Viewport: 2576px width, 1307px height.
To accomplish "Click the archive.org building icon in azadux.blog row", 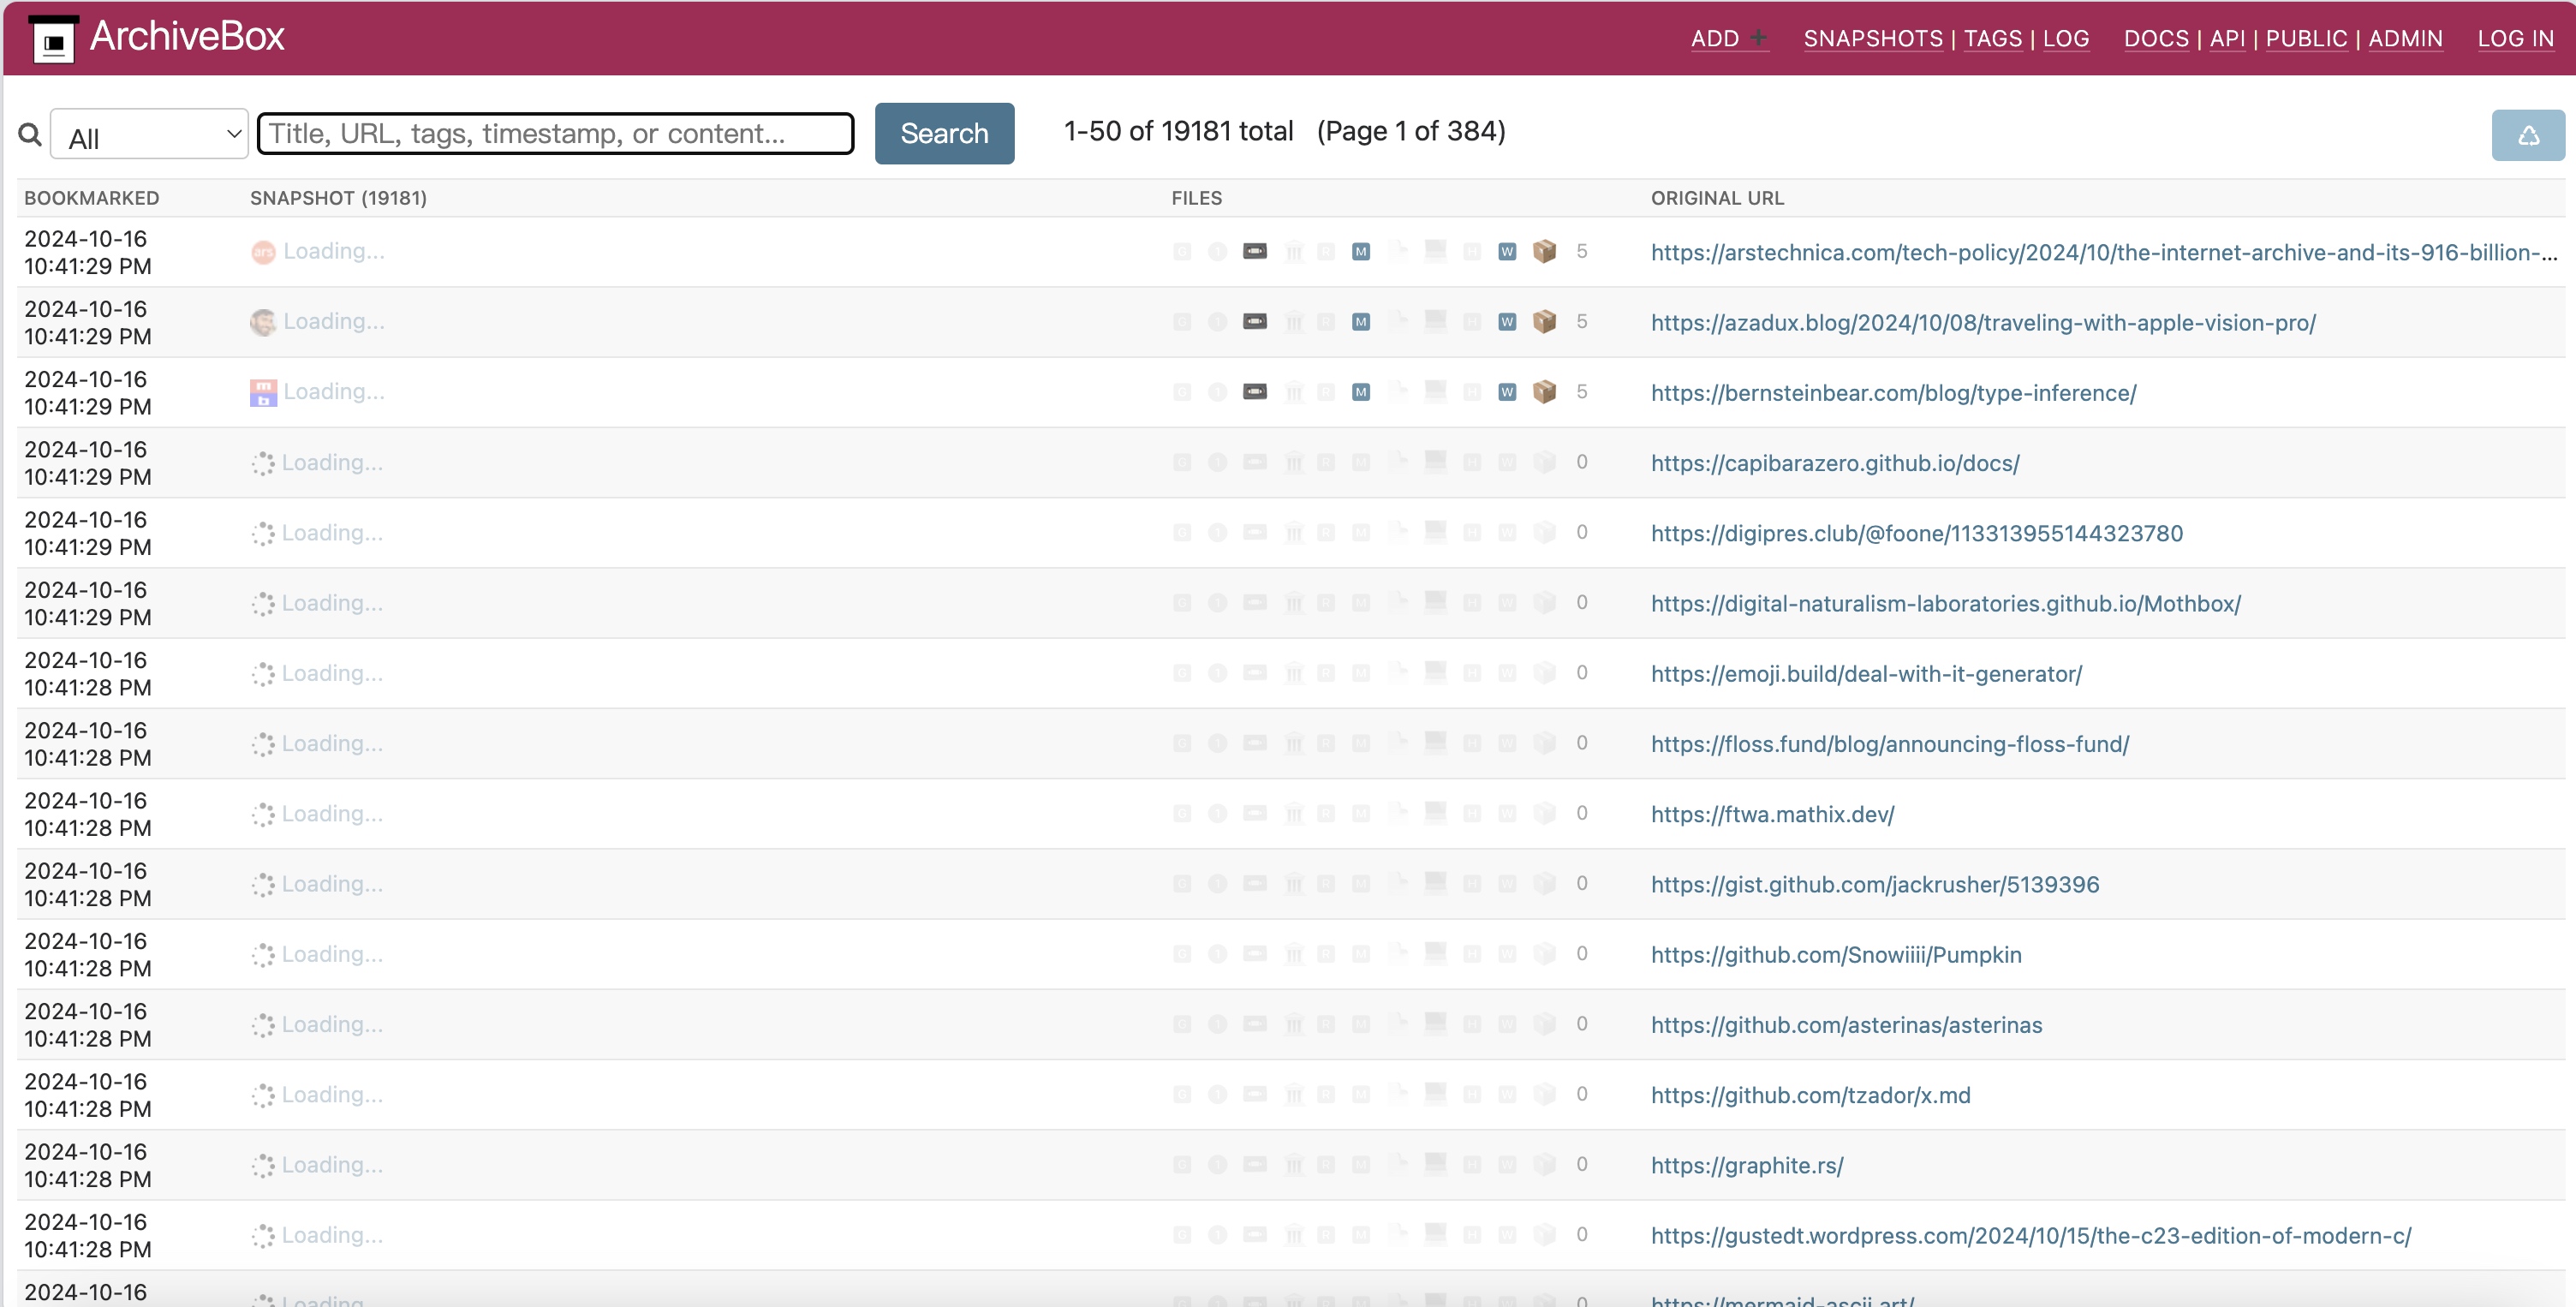I will [1293, 321].
